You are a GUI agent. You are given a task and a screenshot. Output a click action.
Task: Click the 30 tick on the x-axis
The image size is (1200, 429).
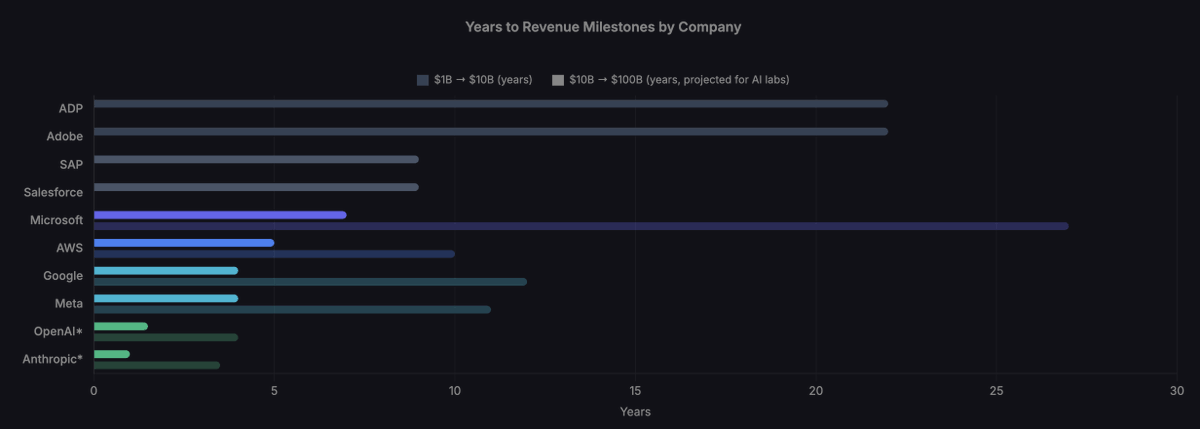[1176, 390]
